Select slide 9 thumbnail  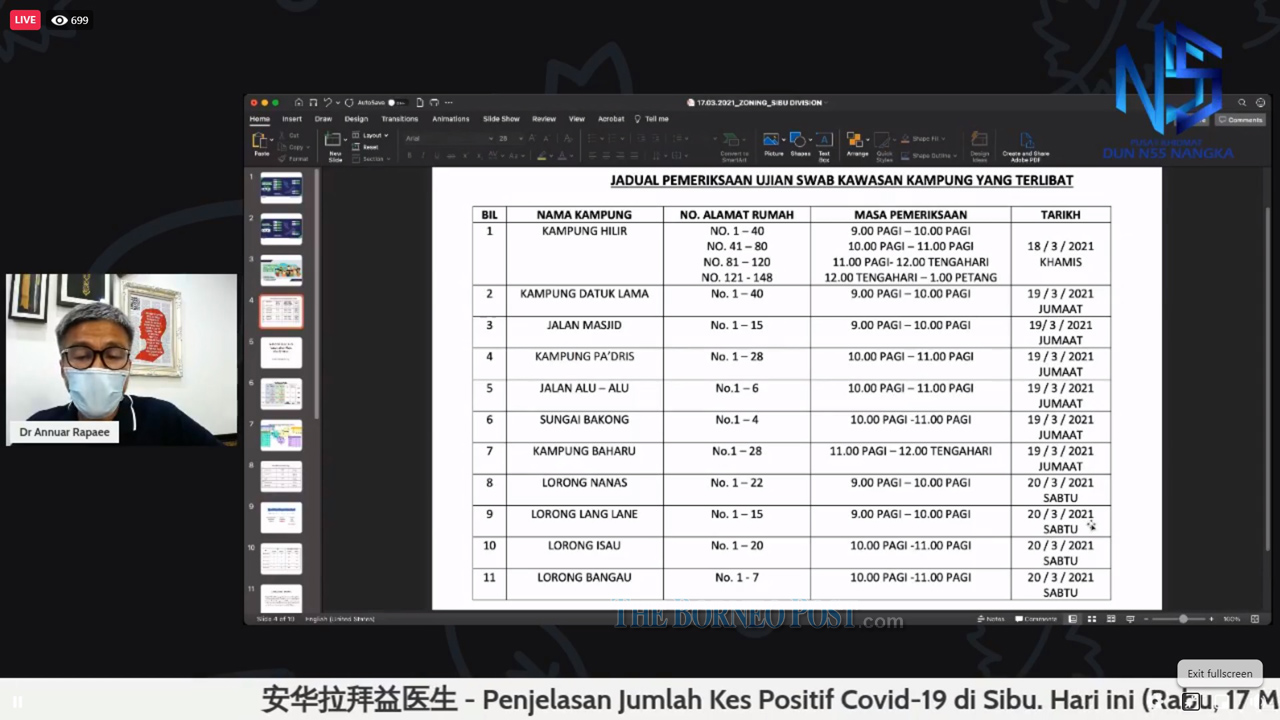click(x=281, y=517)
